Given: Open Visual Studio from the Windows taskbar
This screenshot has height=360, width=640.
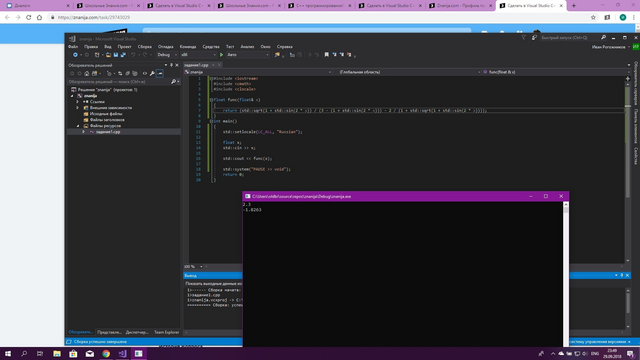Looking at the screenshot, I should [x=122, y=353].
